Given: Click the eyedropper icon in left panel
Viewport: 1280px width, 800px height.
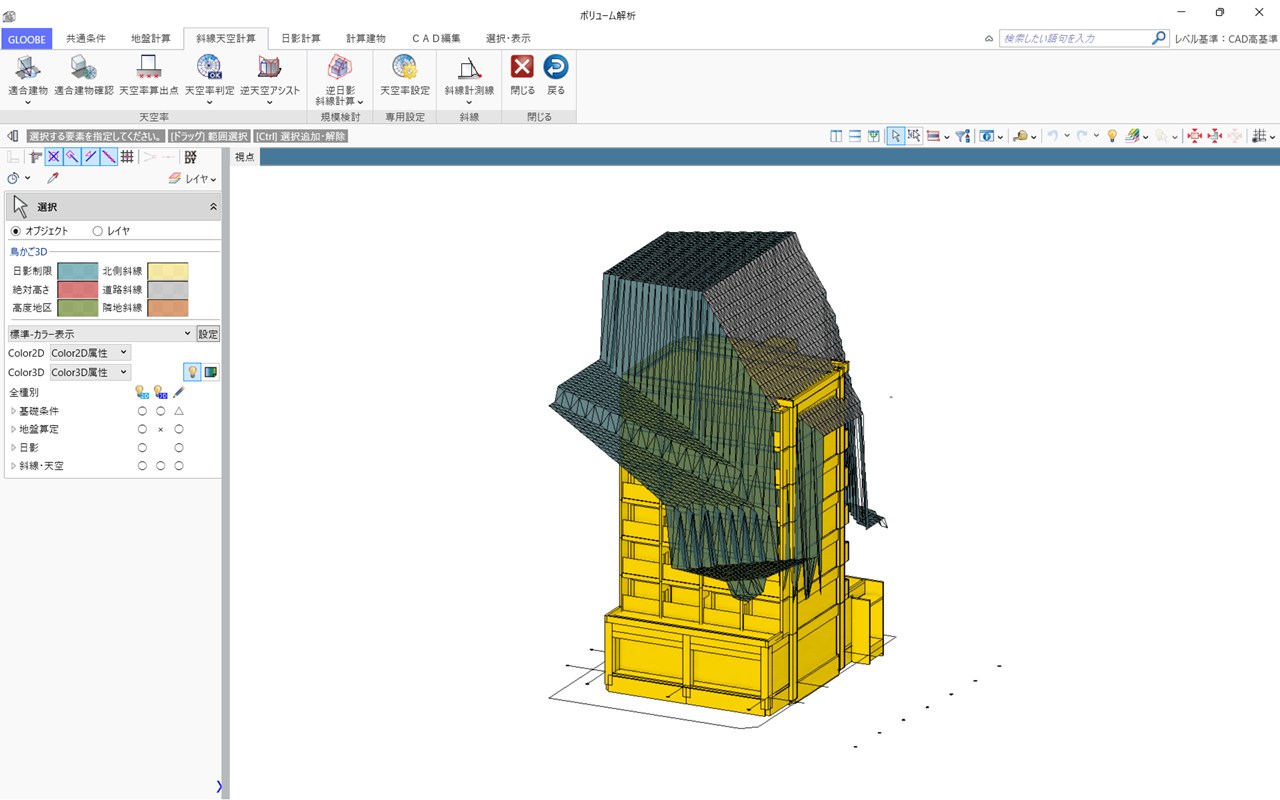Looking at the screenshot, I should coord(53,178).
